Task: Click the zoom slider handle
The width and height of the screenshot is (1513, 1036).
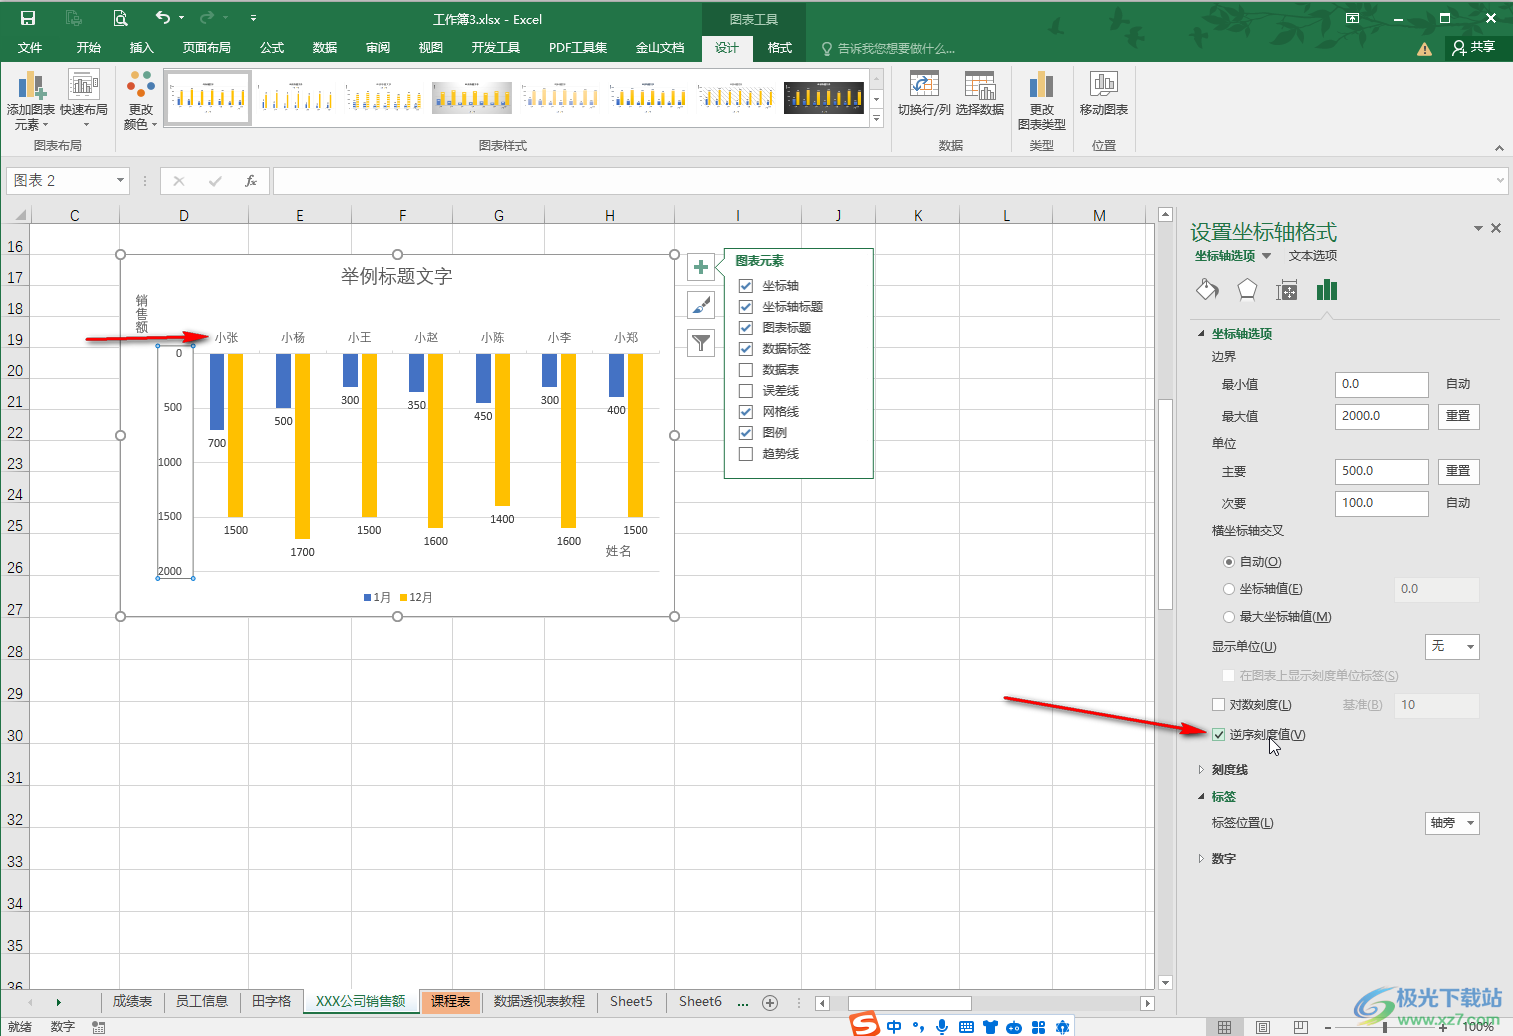Action: click(1384, 1027)
